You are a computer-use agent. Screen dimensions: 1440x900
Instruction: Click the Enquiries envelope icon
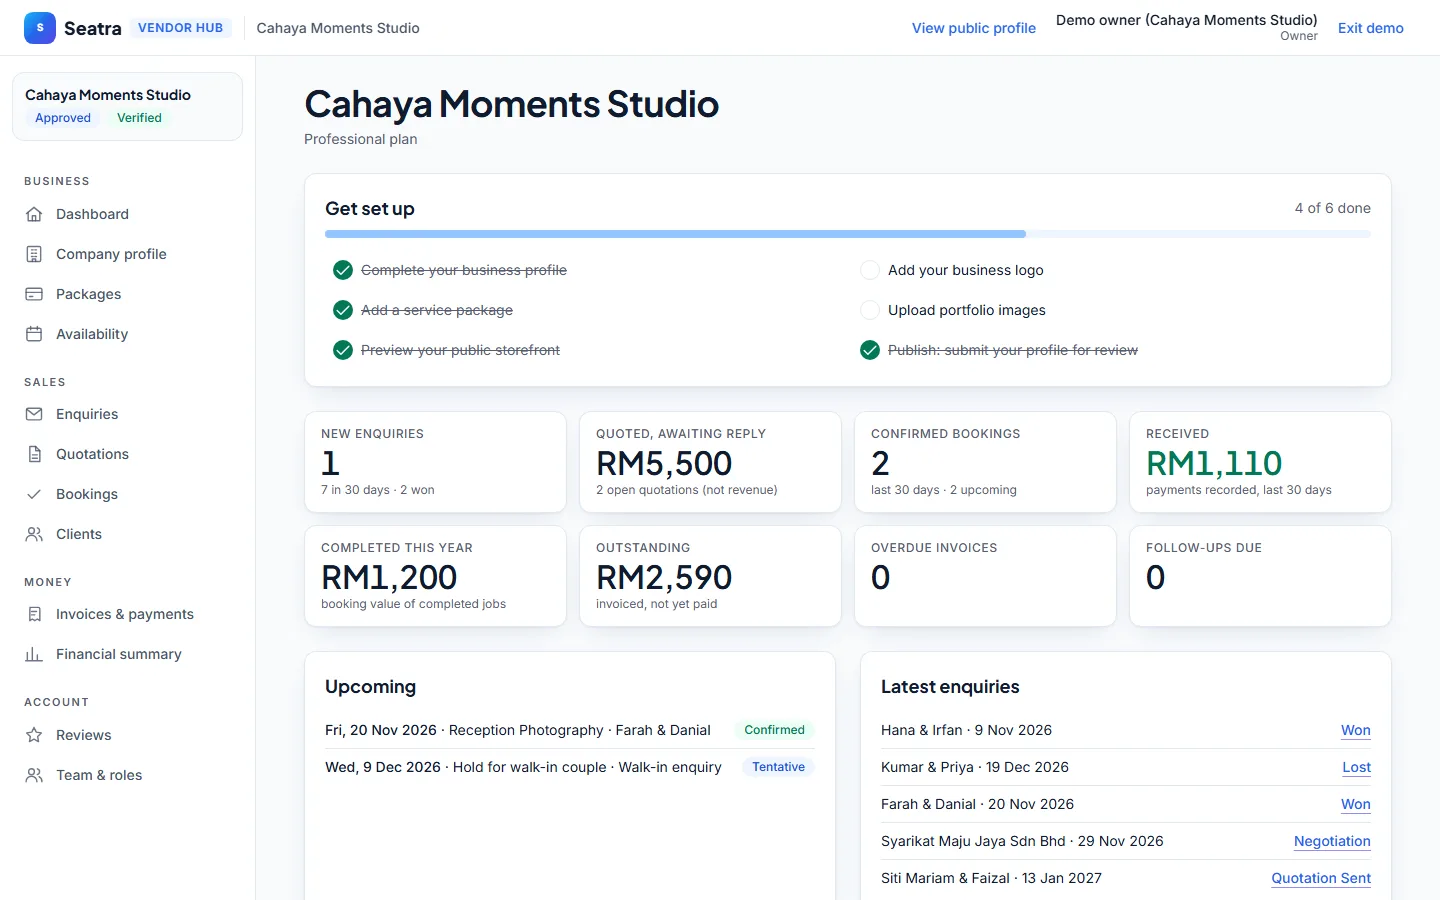click(34, 414)
